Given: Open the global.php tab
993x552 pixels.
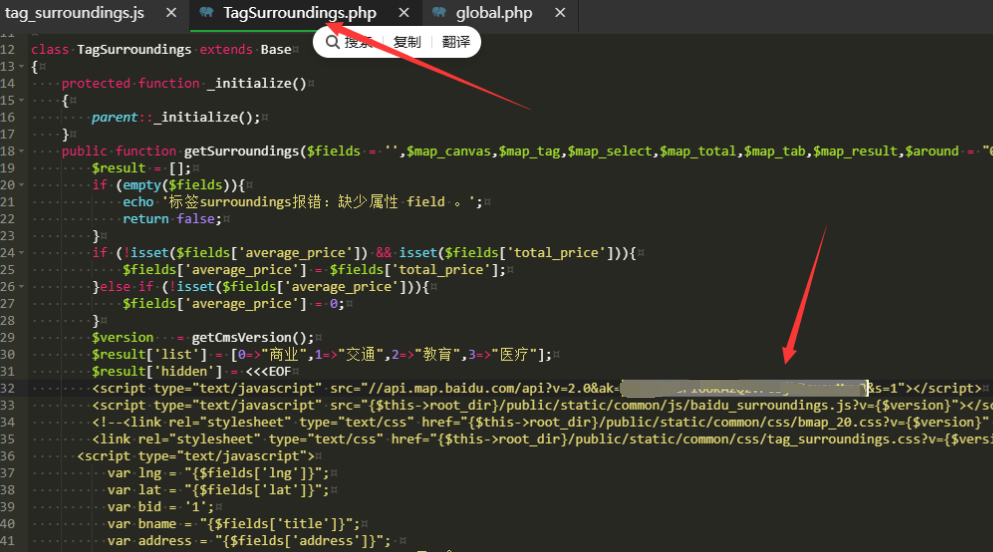Looking at the screenshot, I should [x=493, y=13].
